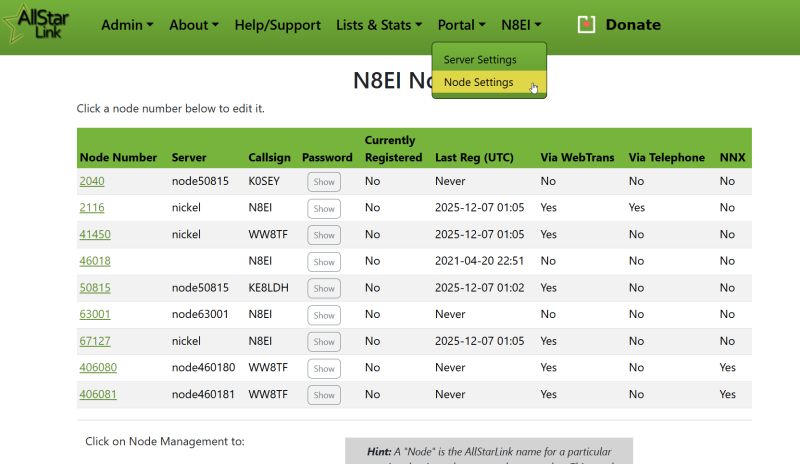Click the NNX column header
This screenshot has width=800, height=464.
tap(732, 157)
